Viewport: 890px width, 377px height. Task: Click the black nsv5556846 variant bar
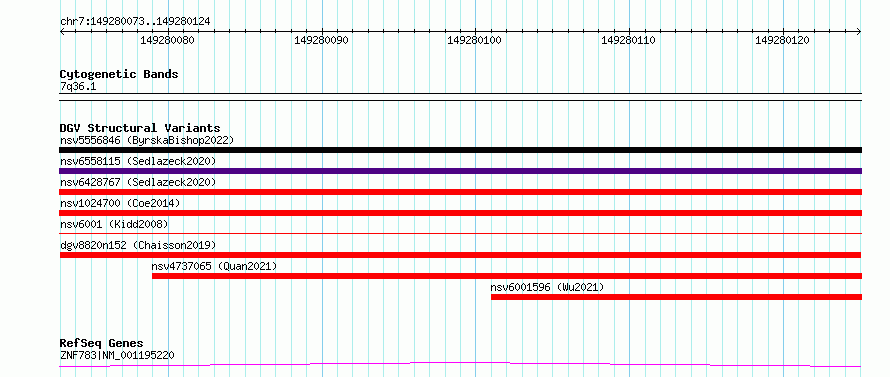tap(460, 150)
